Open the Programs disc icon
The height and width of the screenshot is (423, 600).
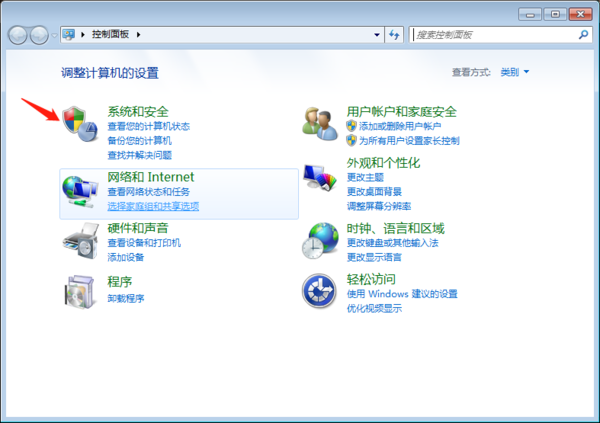[x=79, y=292]
